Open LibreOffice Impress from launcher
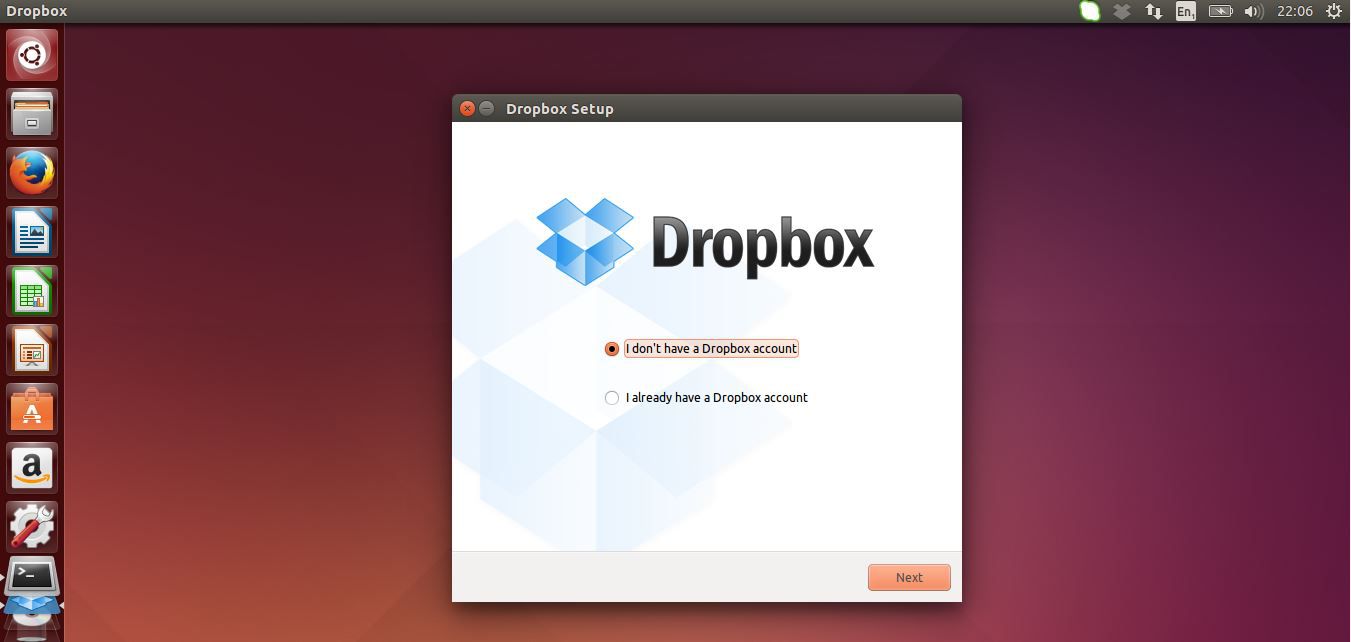Image resolution: width=1351 pixels, height=642 pixels. tap(32, 350)
